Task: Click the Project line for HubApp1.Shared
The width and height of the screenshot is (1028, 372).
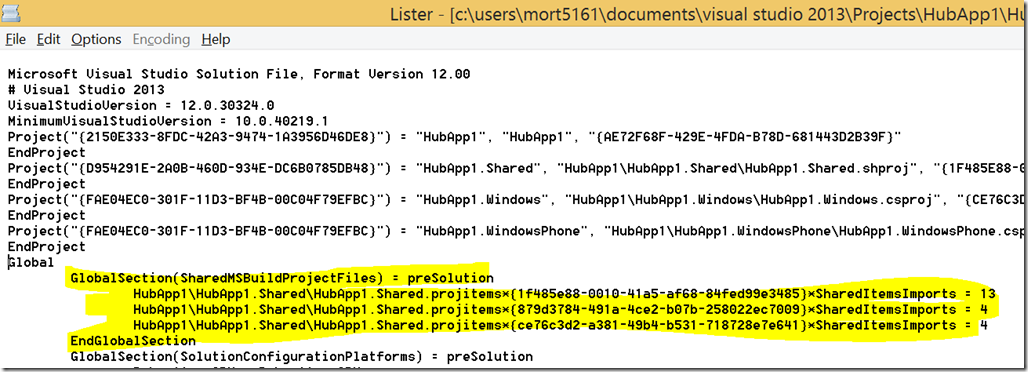Action: tap(517, 169)
